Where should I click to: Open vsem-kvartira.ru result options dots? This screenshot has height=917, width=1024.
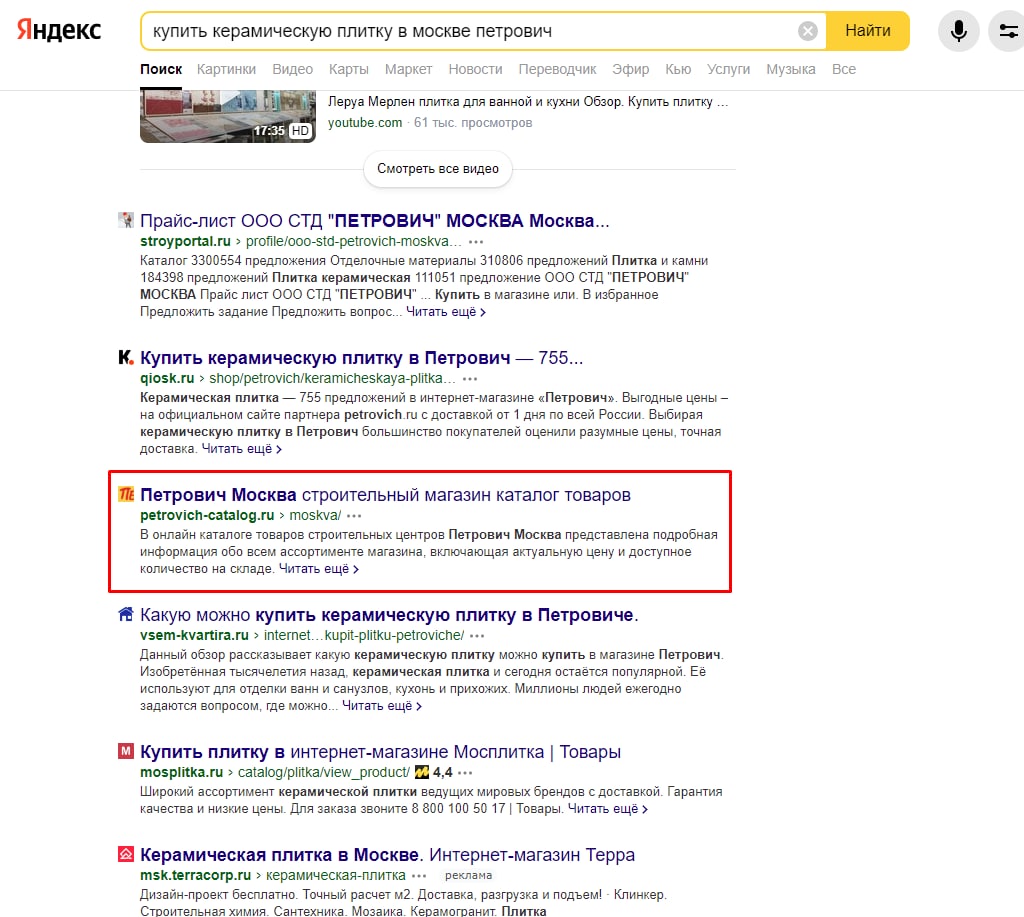coord(477,636)
